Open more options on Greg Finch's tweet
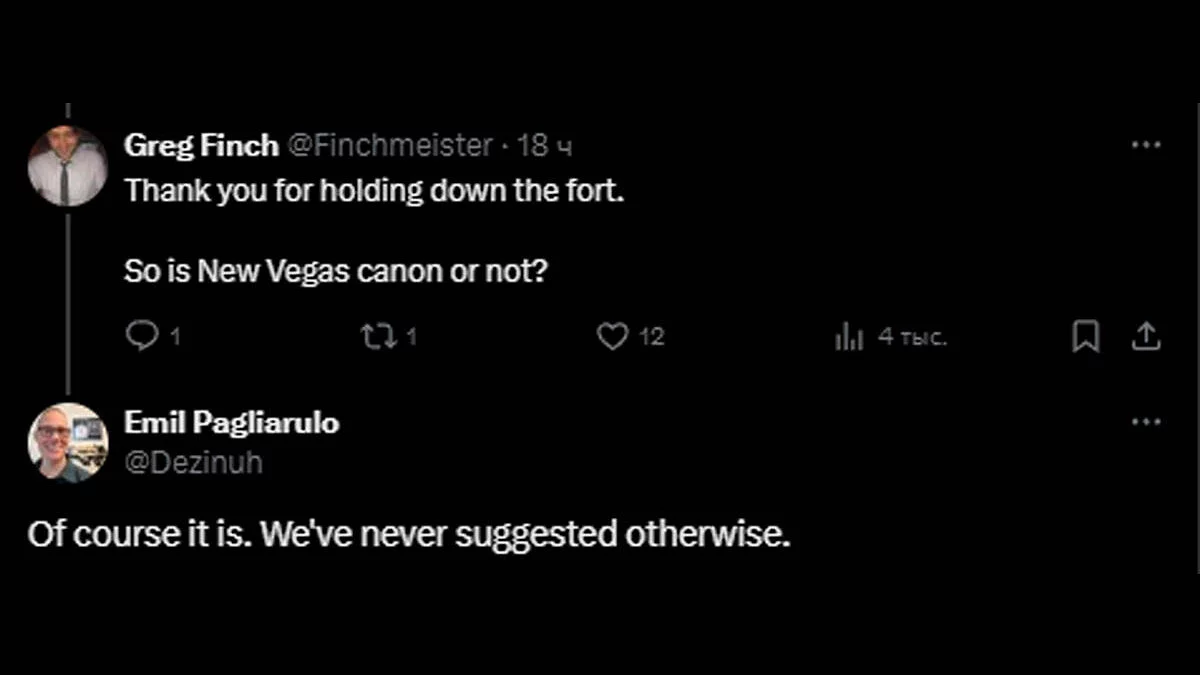1200x675 pixels. 1145,145
